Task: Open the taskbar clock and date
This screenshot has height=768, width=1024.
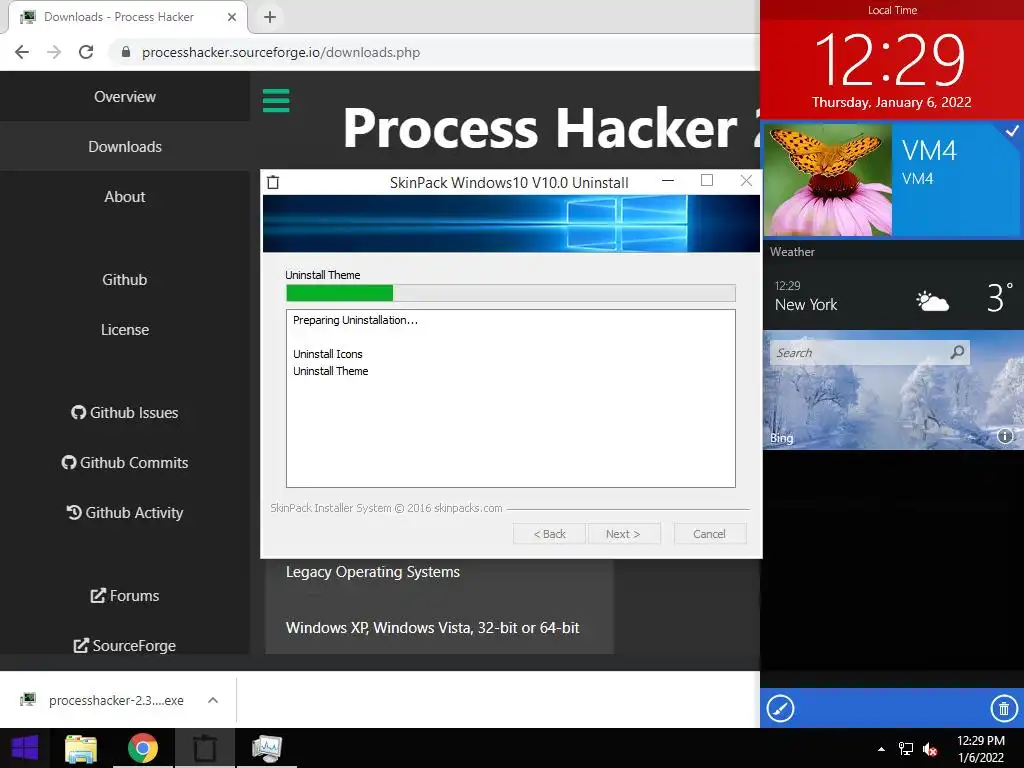Action: [x=980, y=749]
